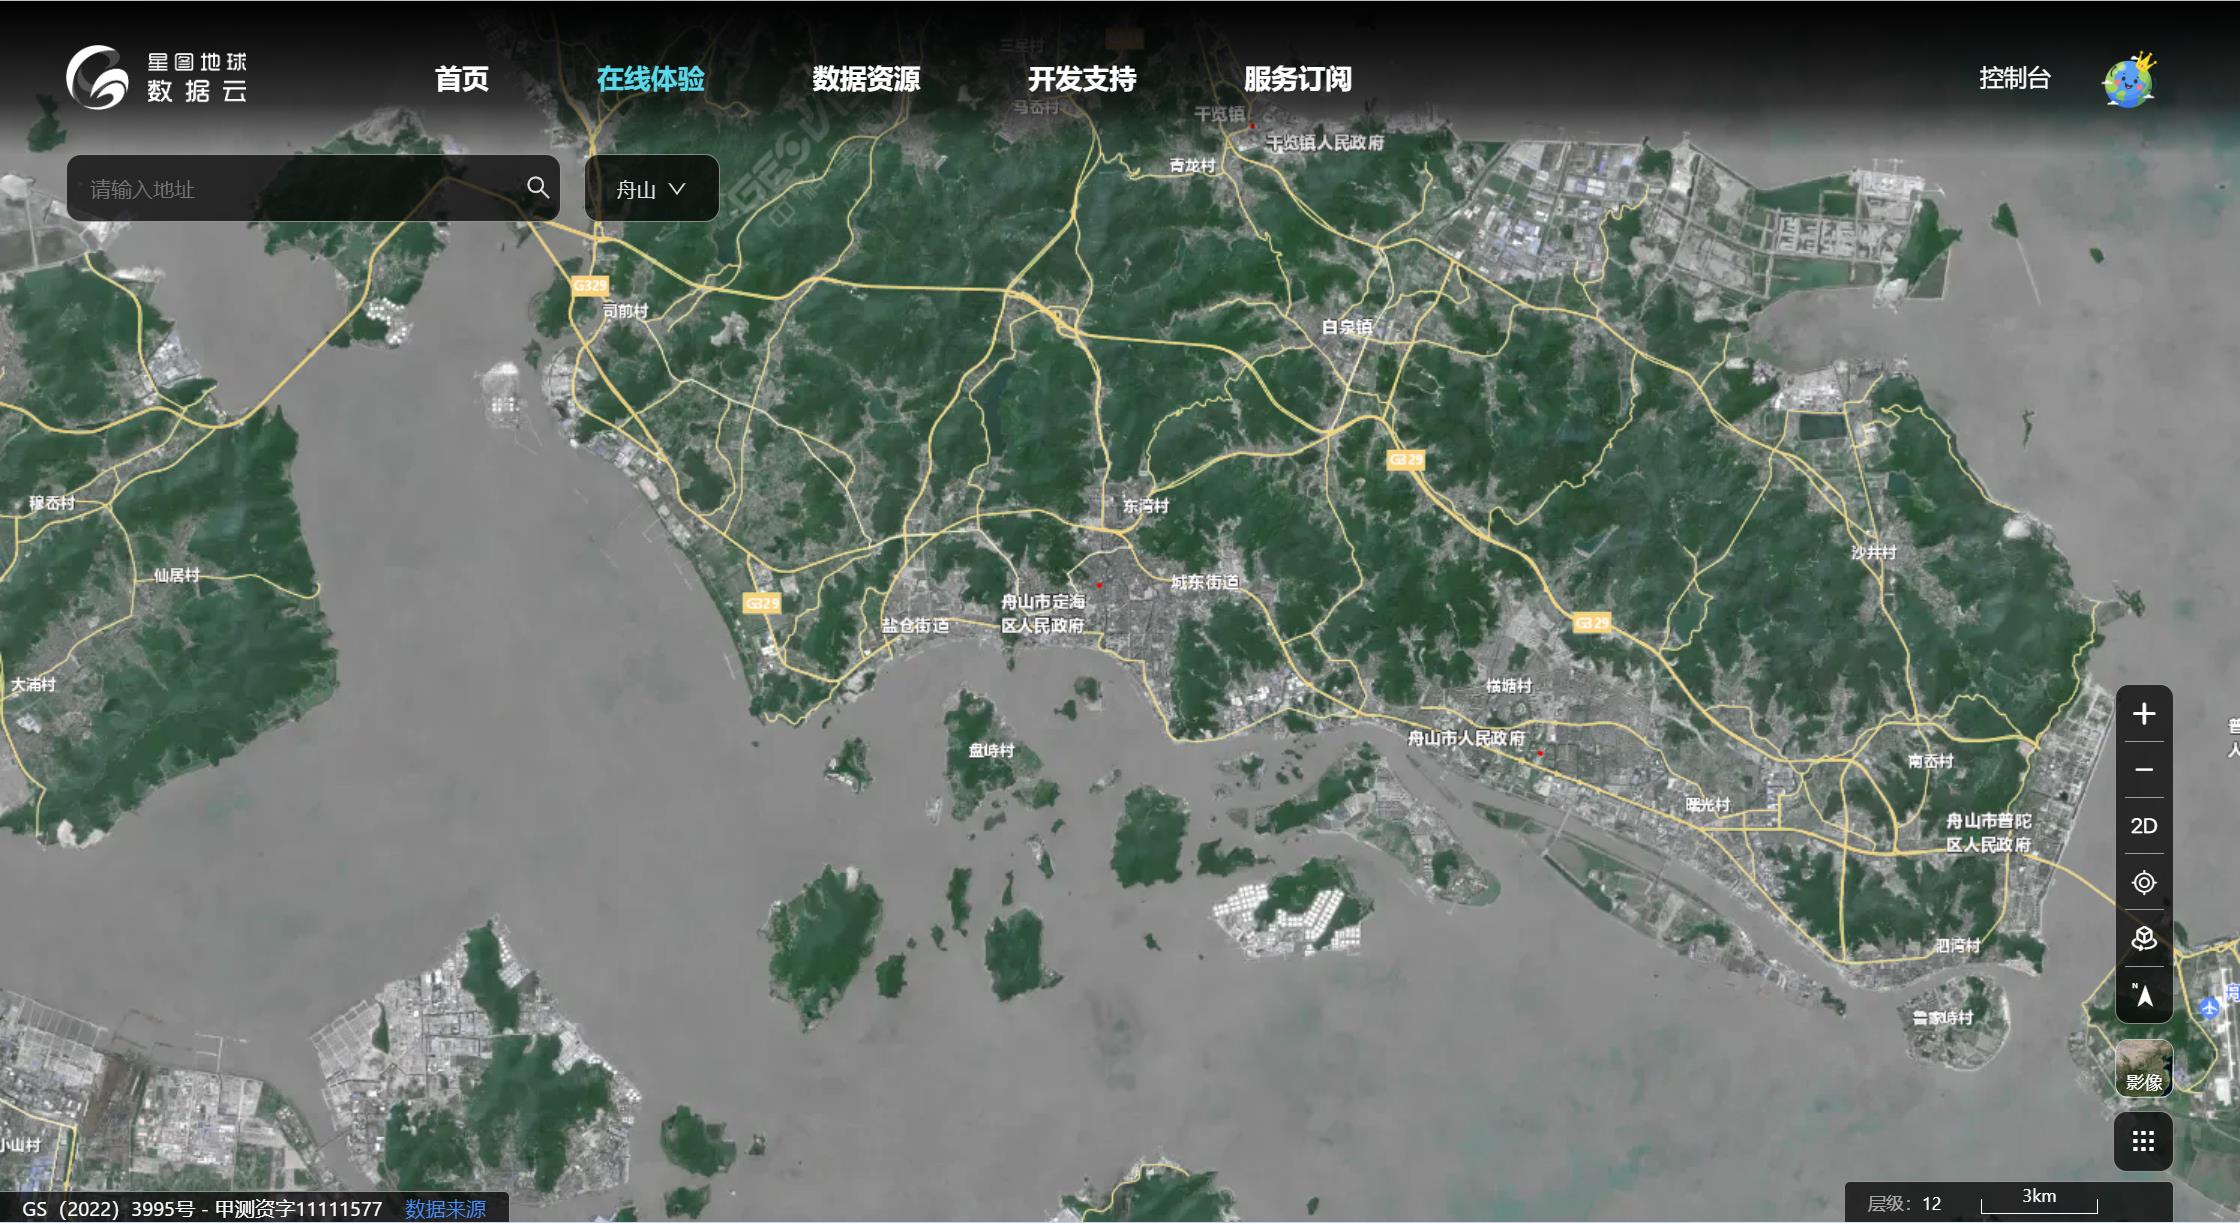The height and width of the screenshot is (1223, 2240).
Task: Click the 仙居村 map label
Action: (x=176, y=575)
